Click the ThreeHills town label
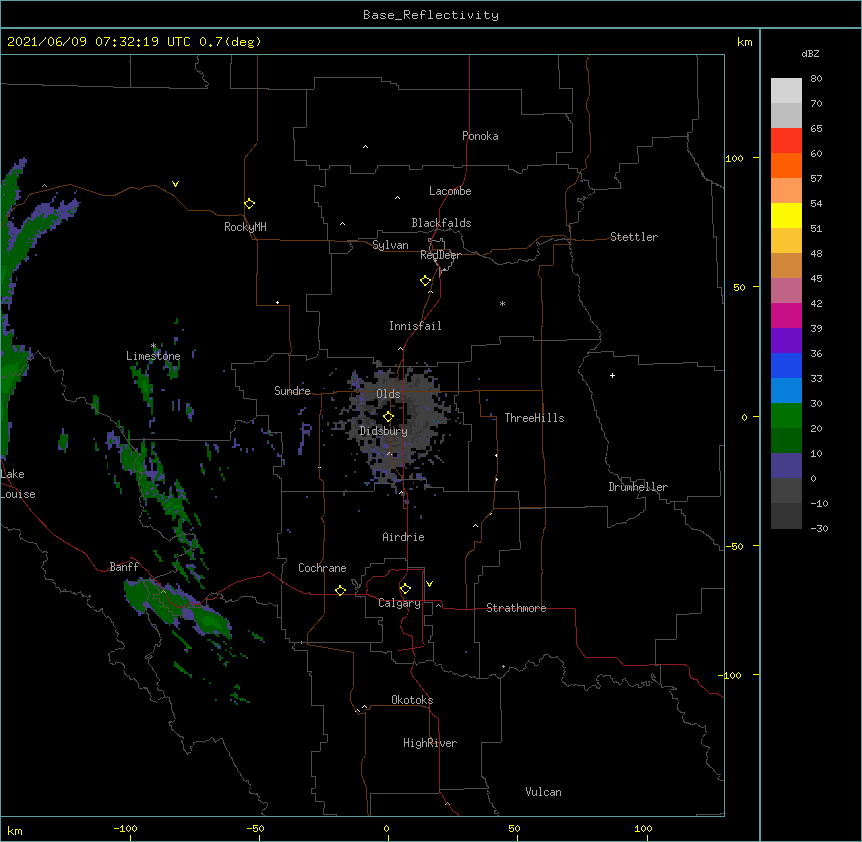Viewport: 862px width, 842px height. pos(534,418)
